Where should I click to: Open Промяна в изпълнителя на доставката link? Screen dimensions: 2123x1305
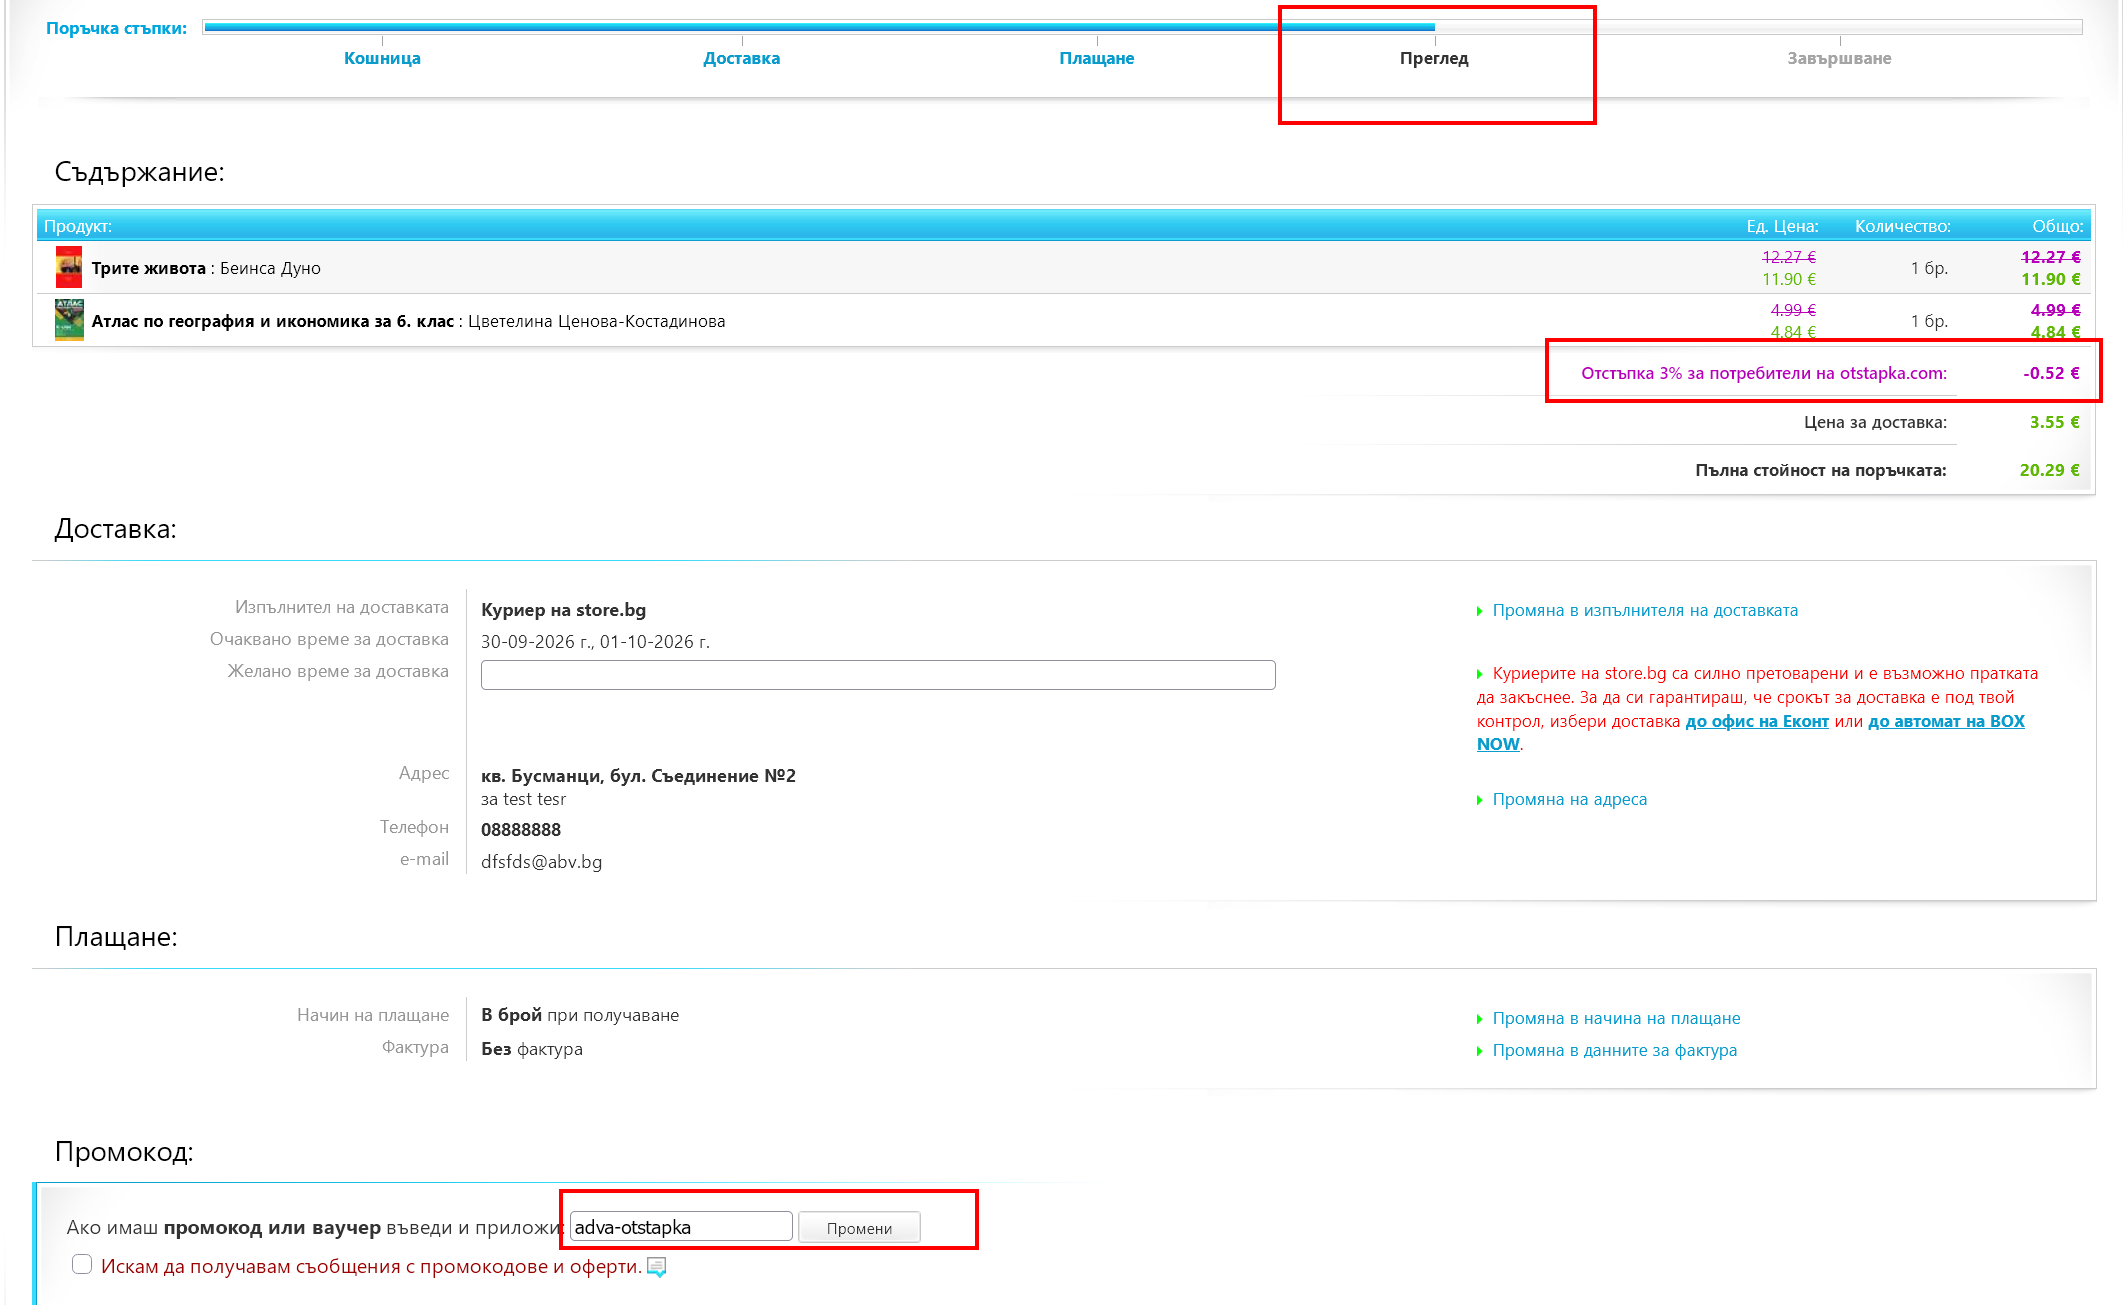coord(1645,610)
